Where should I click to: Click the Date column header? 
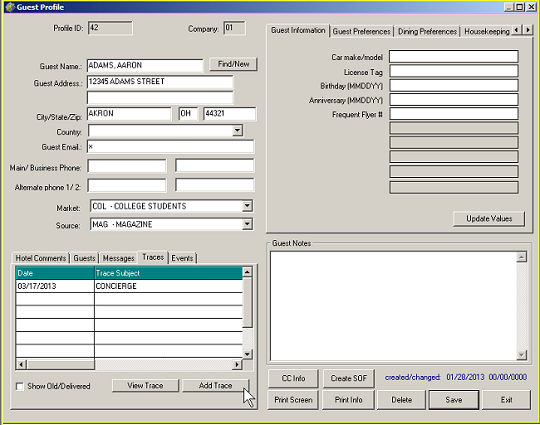pyautogui.click(x=55, y=273)
